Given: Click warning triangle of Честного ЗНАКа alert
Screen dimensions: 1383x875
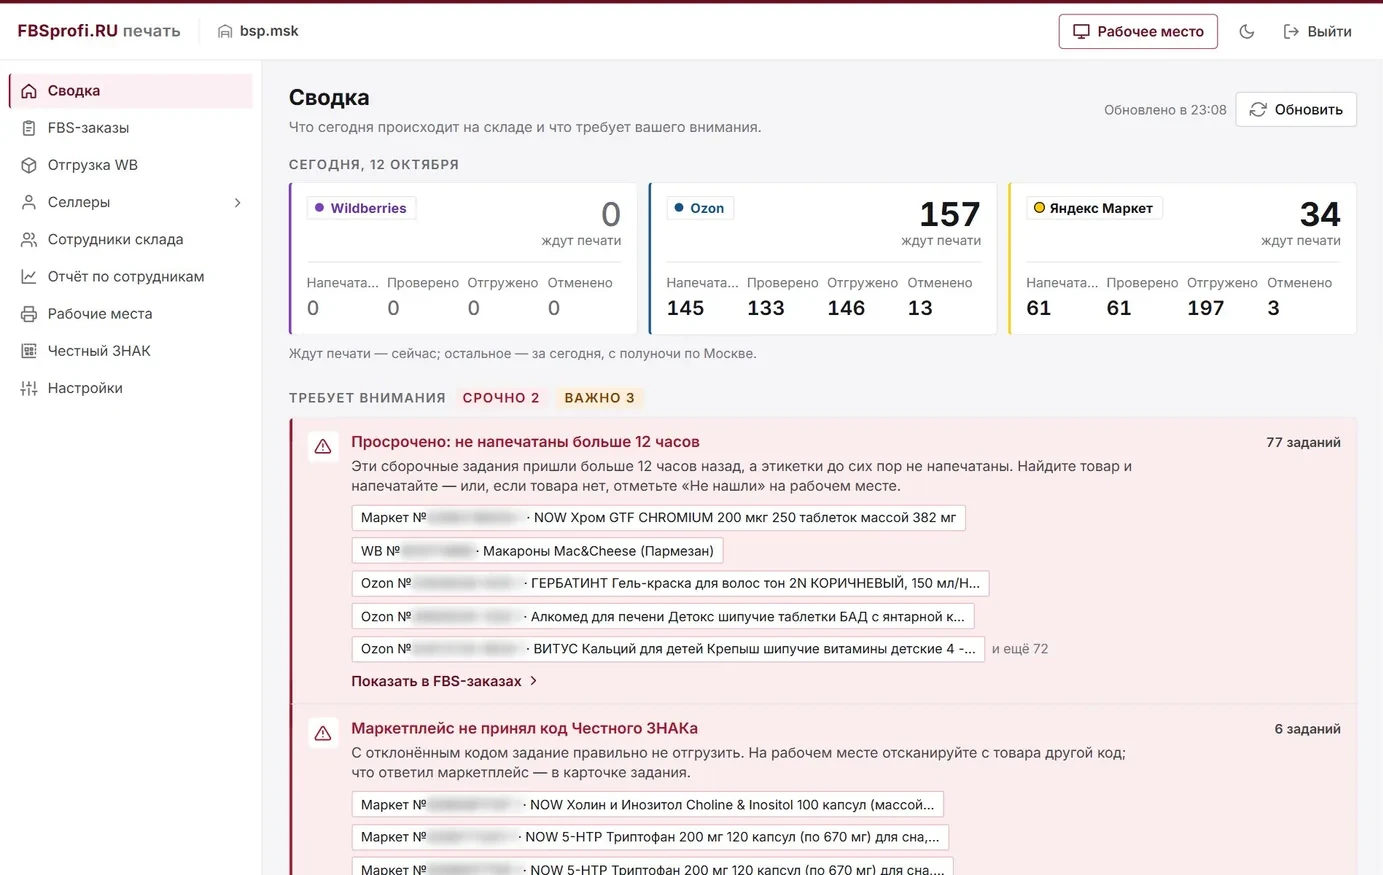Looking at the screenshot, I should click(x=323, y=734).
